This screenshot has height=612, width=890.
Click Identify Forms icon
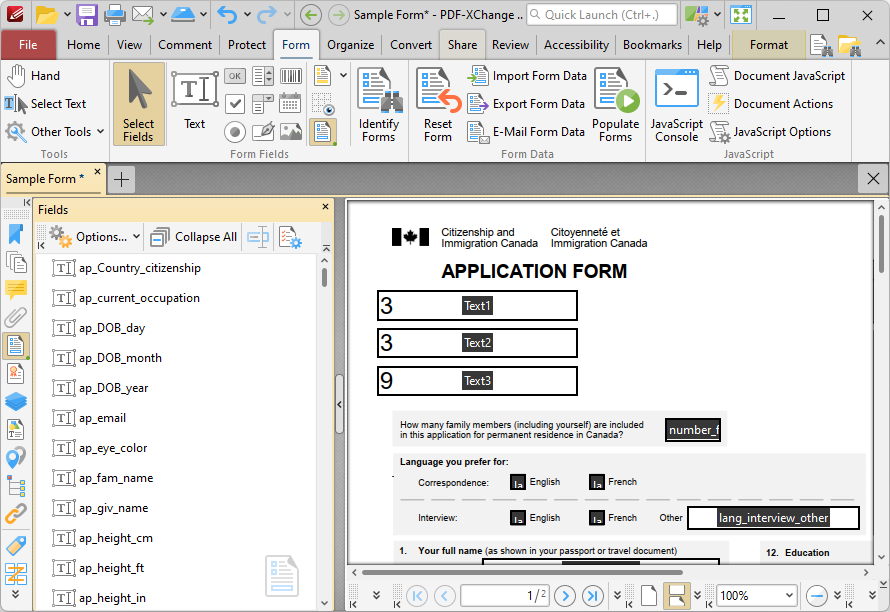click(x=379, y=104)
